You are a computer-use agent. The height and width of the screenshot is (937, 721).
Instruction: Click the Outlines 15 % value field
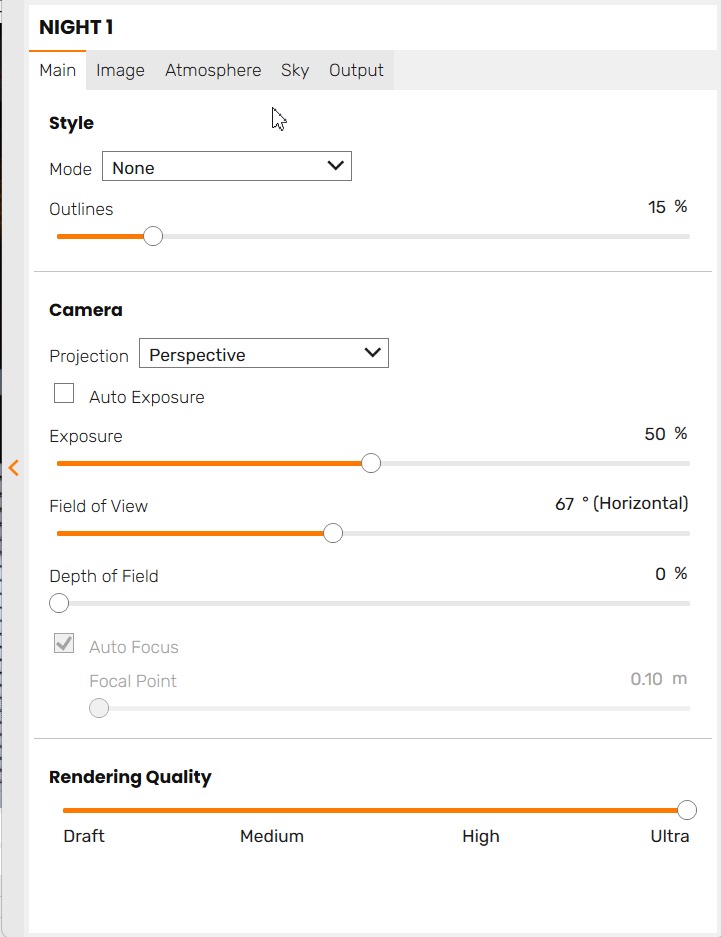pos(657,207)
